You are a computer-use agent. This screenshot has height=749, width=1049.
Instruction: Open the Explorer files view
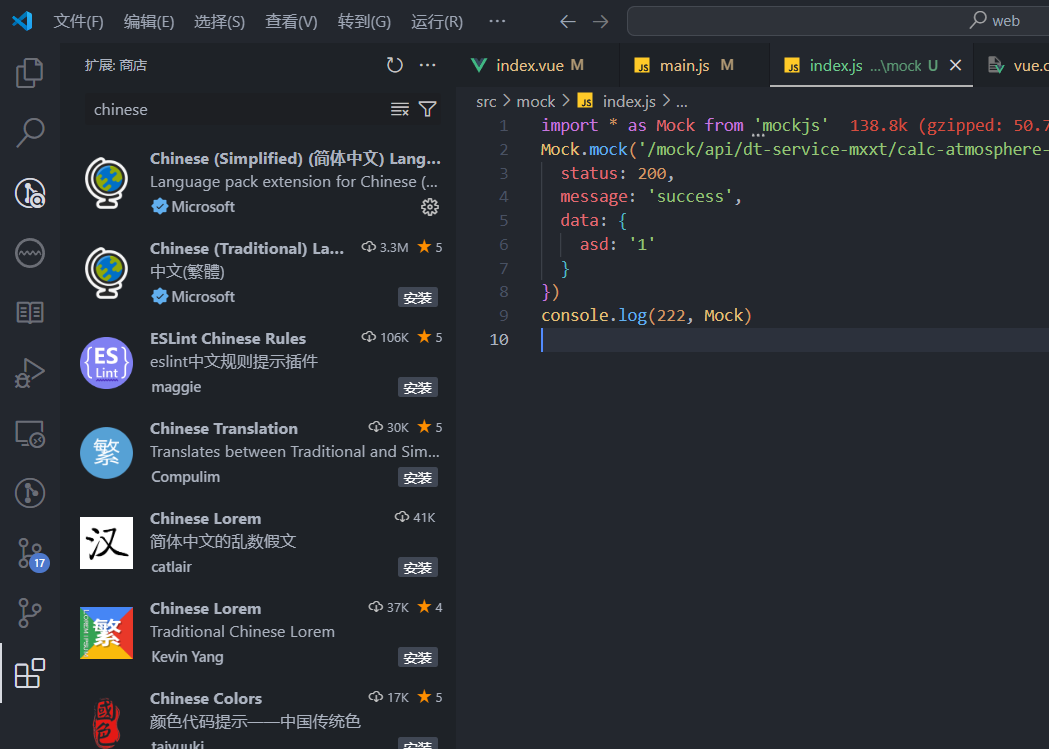click(x=29, y=73)
